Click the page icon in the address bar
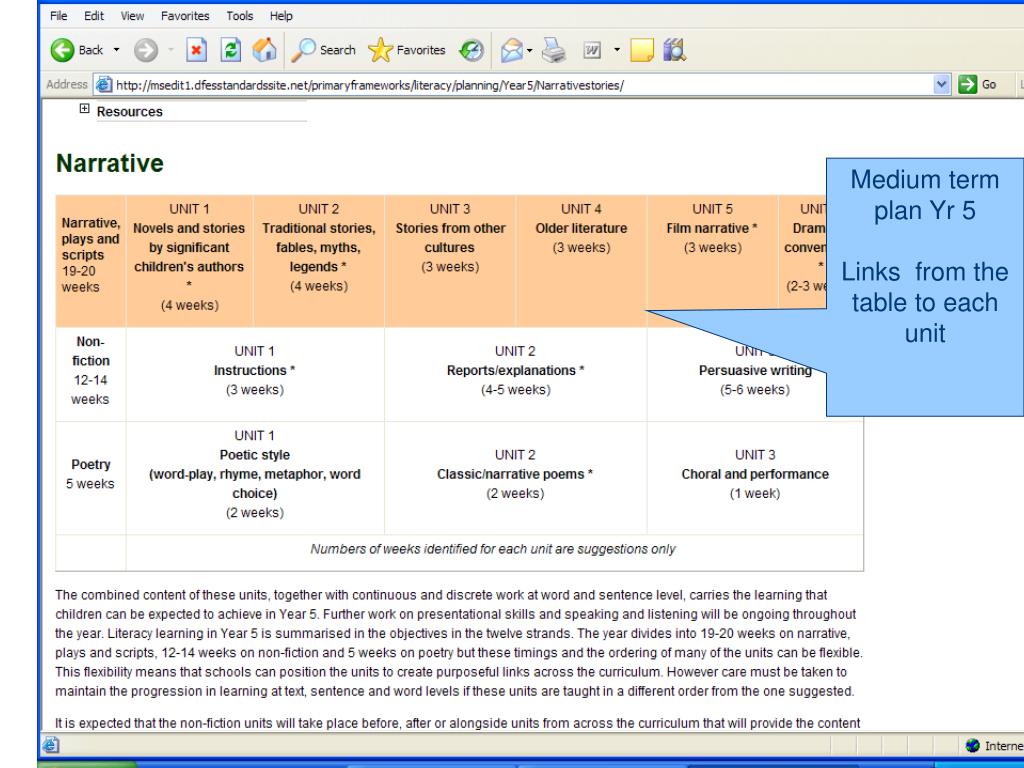 pos(103,85)
